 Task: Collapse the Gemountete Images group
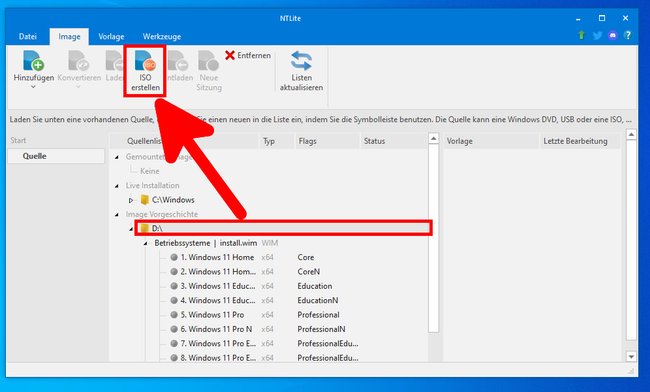point(117,157)
